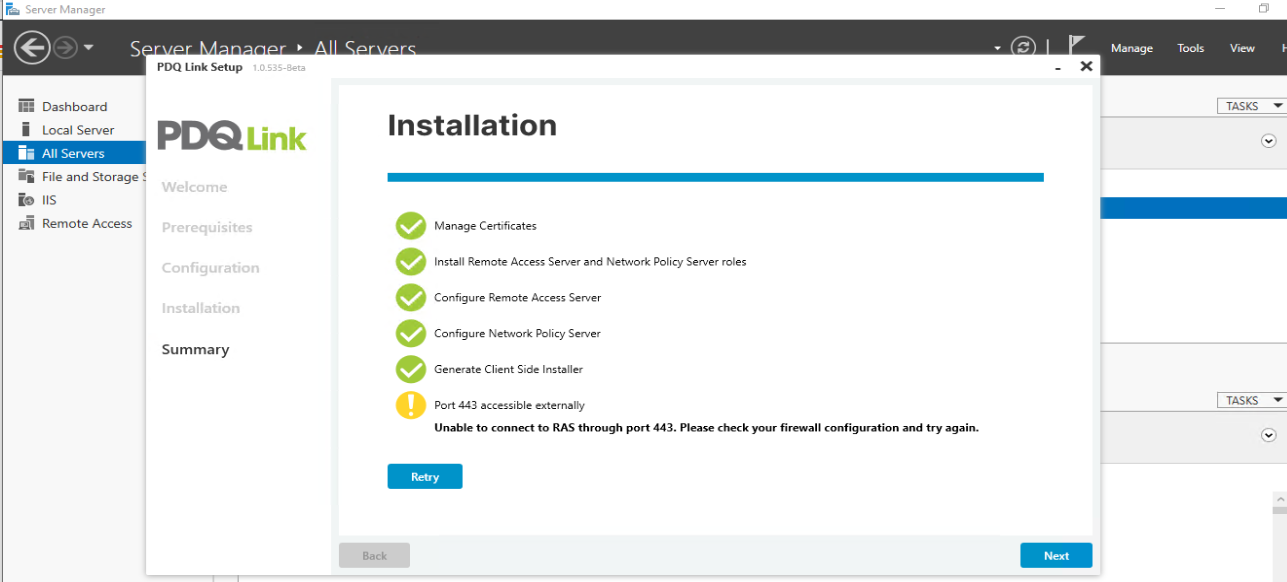This screenshot has width=1287, height=582.
Task: Click the Next button
Action: (1056, 556)
